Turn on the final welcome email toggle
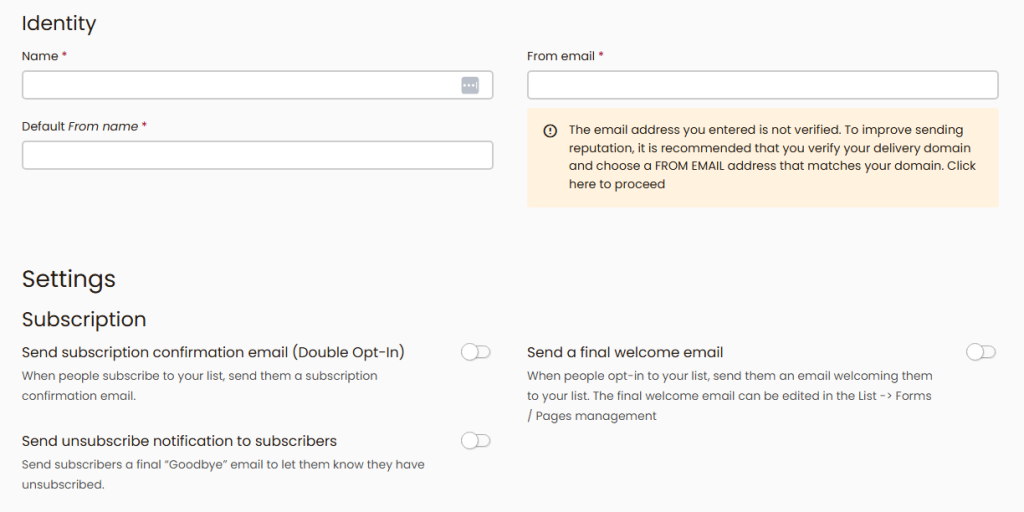 [x=981, y=352]
